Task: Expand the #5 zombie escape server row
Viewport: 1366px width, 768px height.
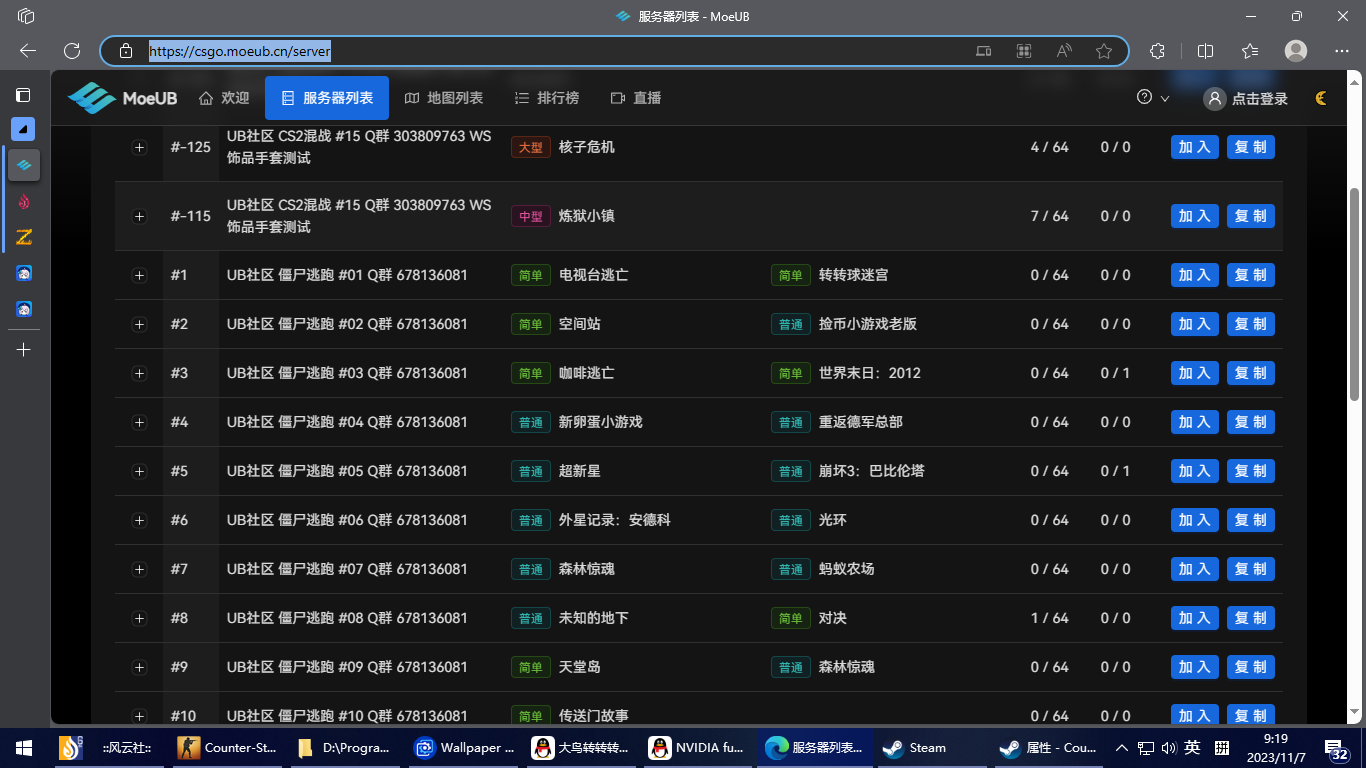Action: coord(139,471)
